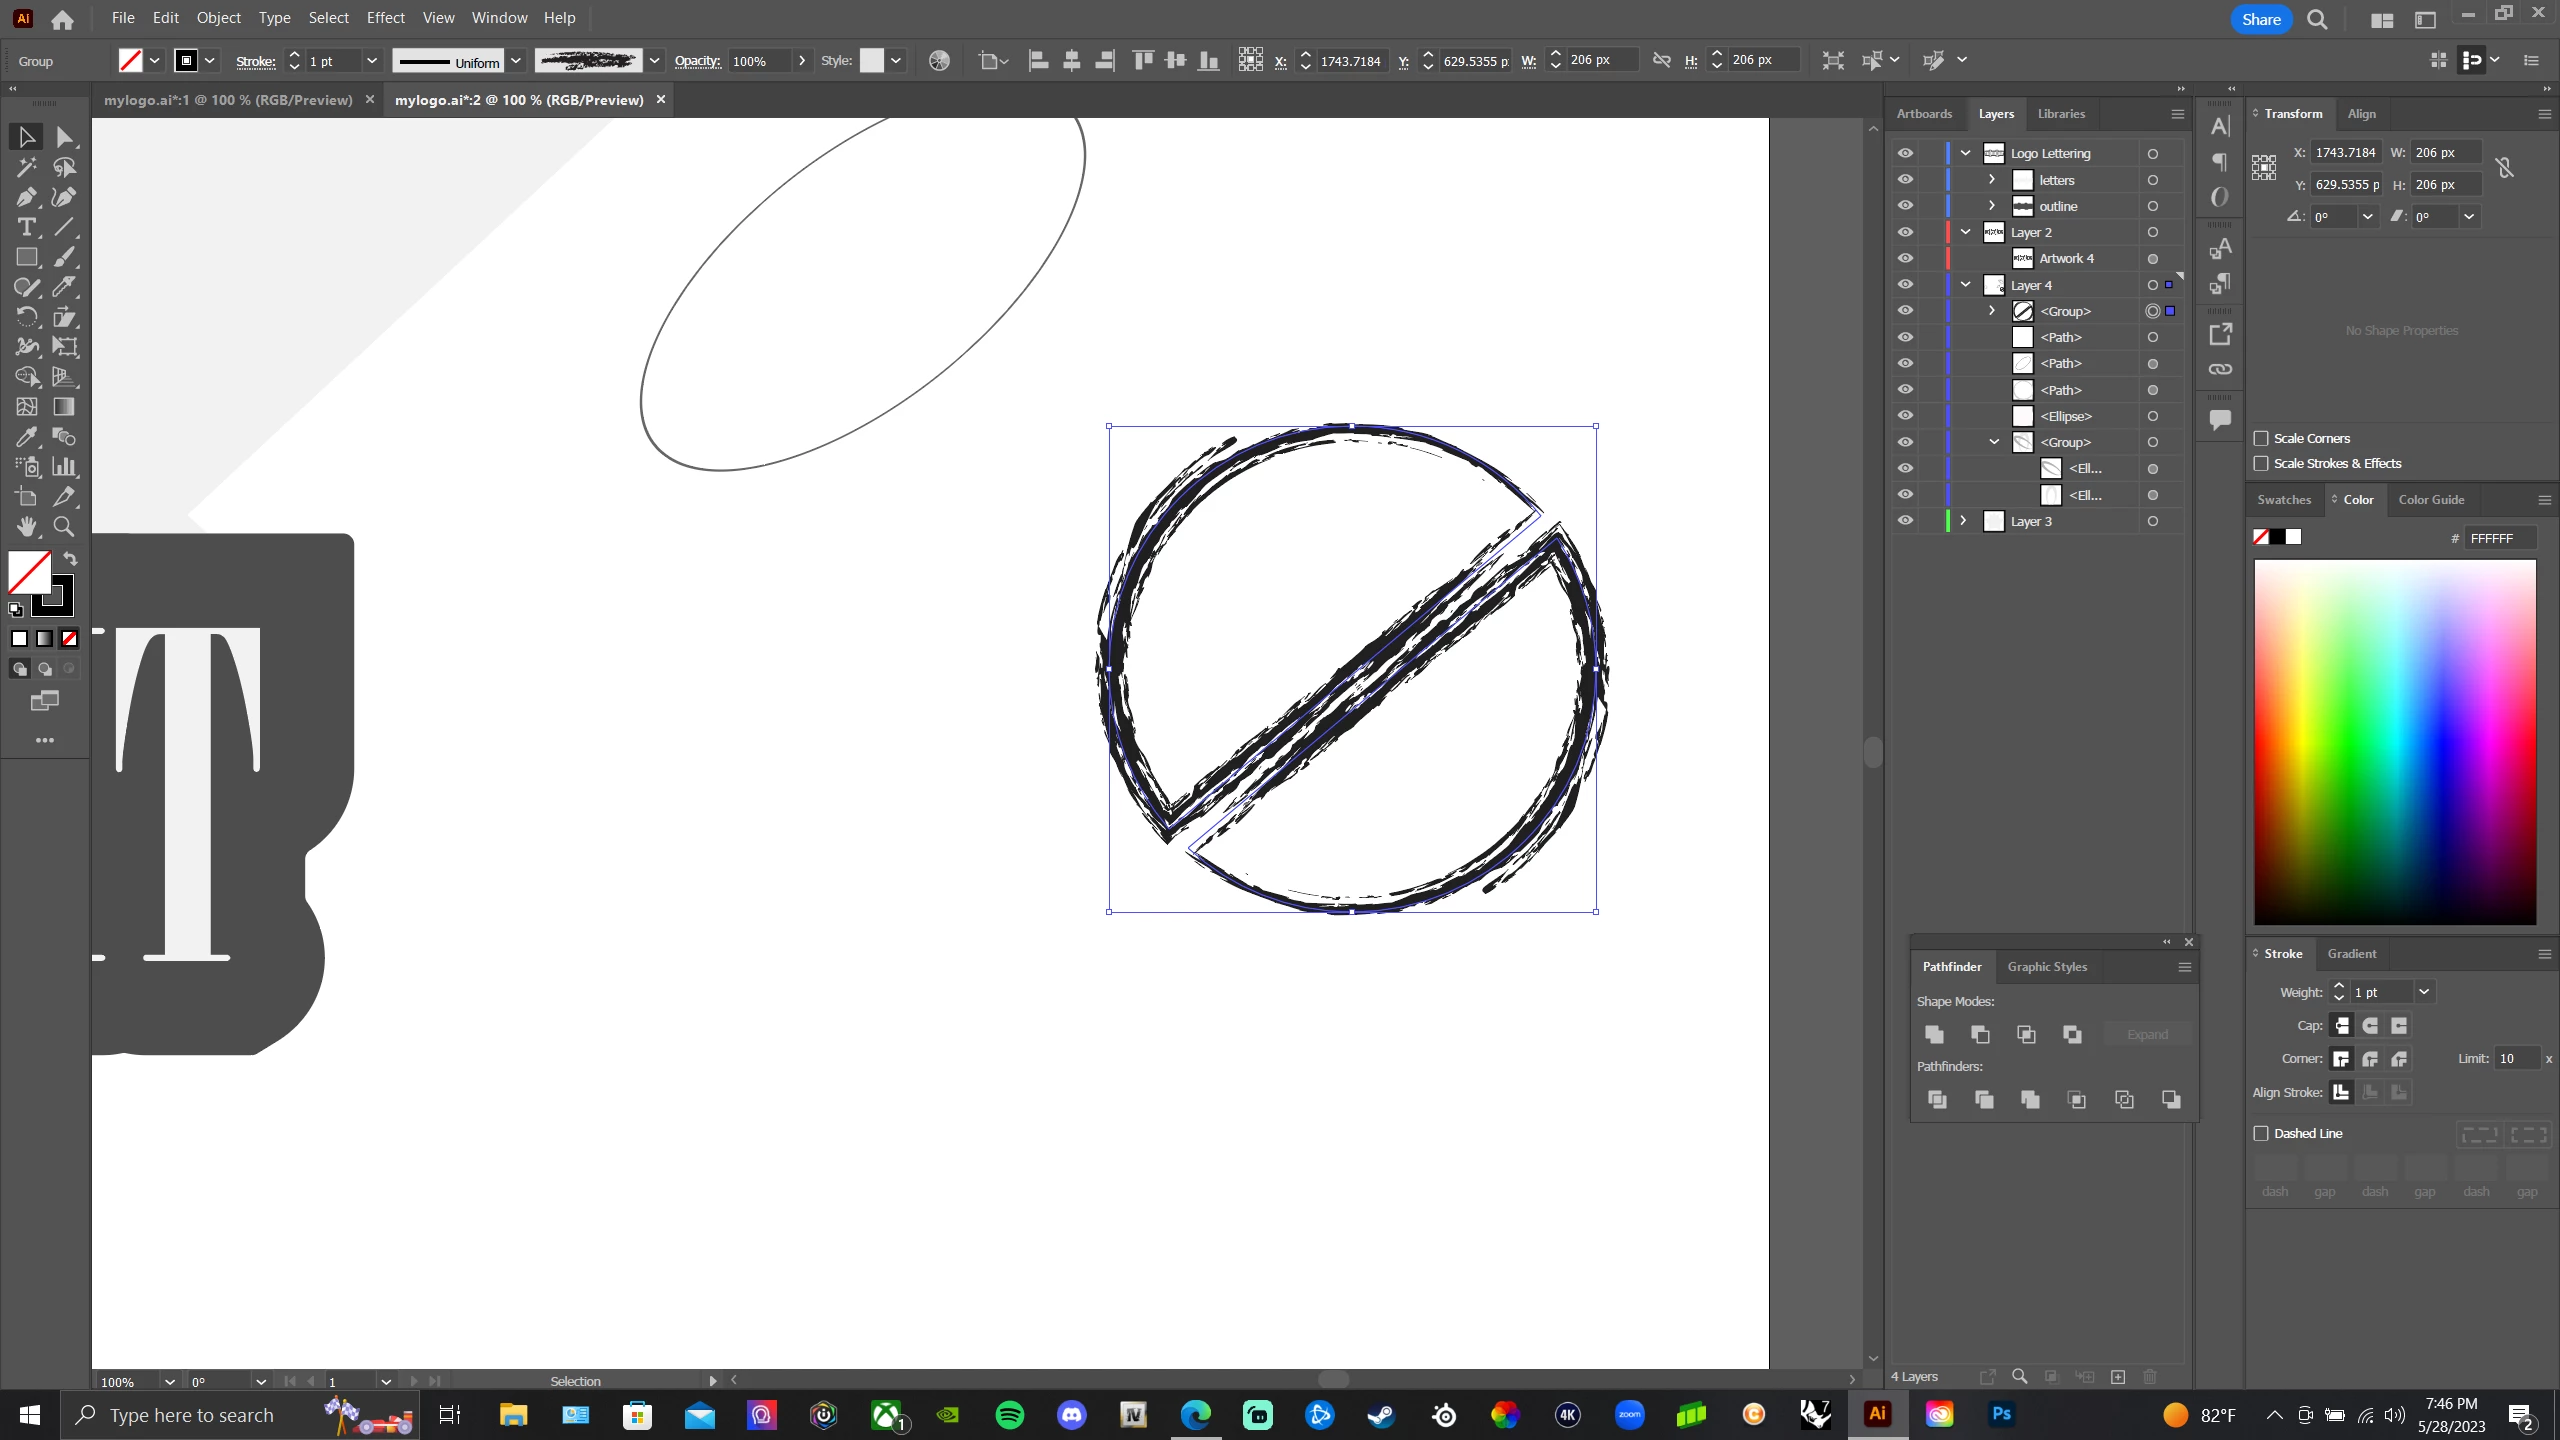Enable the Scale Corners checkbox
The width and height of the screenshot is (2560, 1440).
pyautogui.click(x=2261, y=438)
